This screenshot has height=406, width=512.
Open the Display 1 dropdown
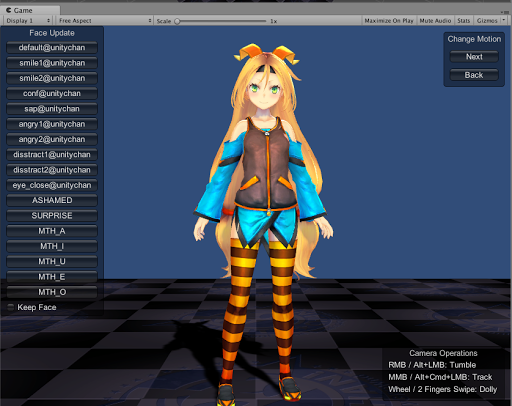(x=28, y=21)
